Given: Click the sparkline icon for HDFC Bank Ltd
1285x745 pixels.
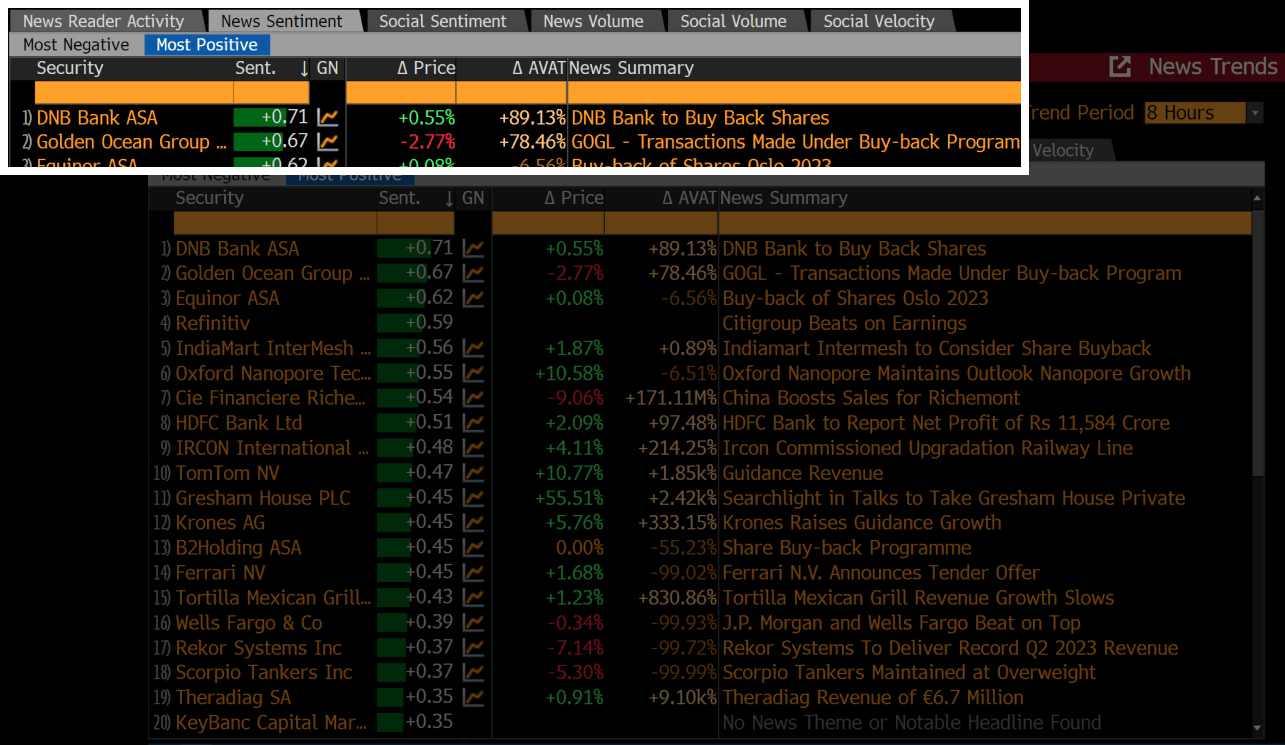Looking at the screenshot, I should [x=473, y=423].
